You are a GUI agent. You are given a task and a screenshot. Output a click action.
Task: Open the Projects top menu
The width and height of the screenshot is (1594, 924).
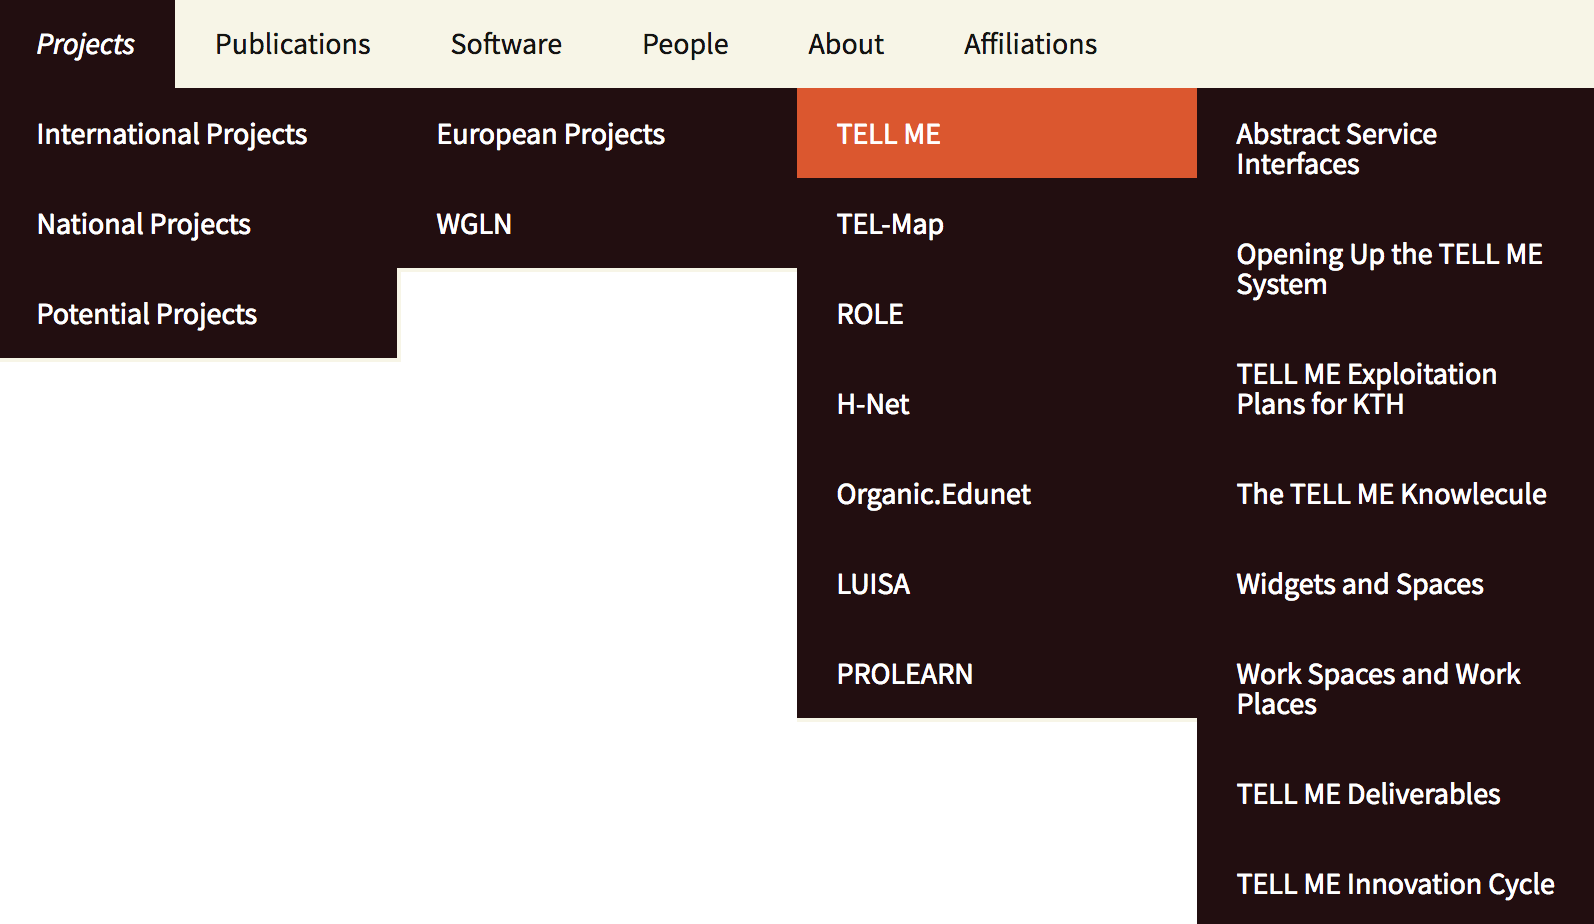pos(86,44)
